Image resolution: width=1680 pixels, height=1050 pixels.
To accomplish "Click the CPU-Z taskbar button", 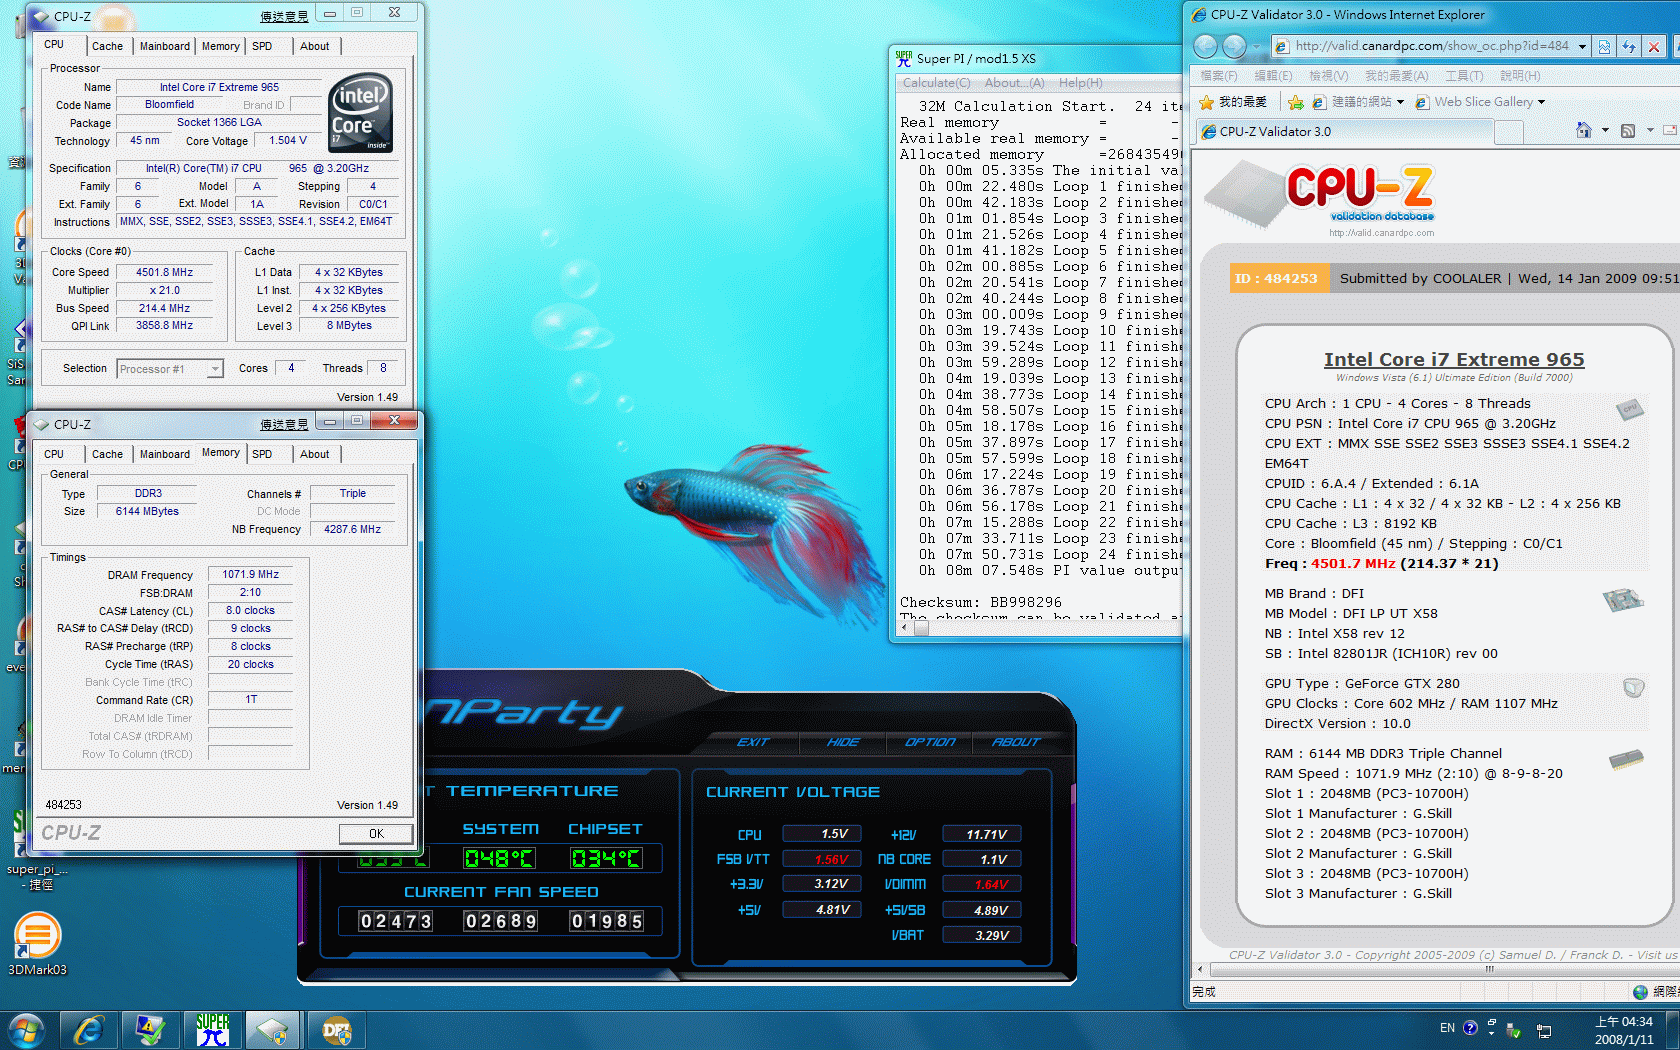I will tap(273, 1030).
